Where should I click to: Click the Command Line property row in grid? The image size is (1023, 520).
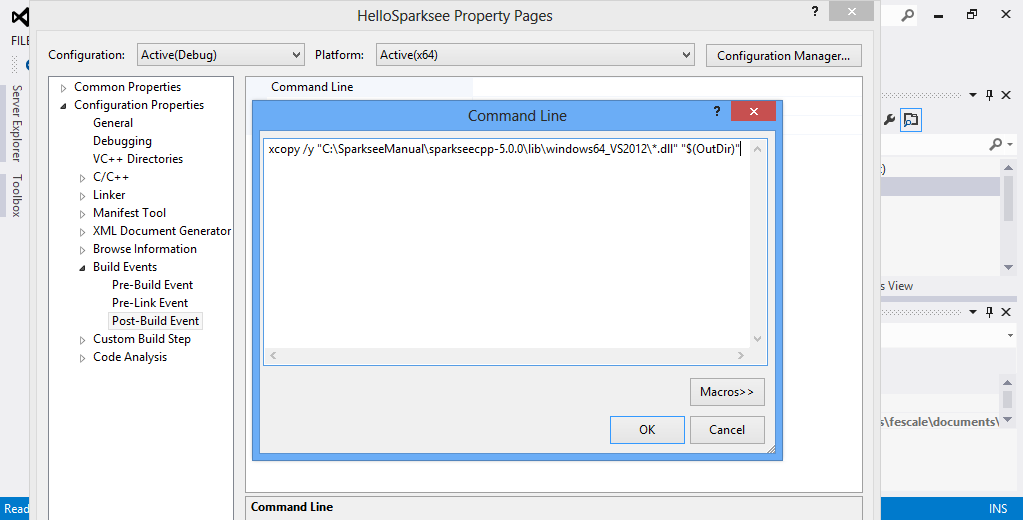[554, 87]
